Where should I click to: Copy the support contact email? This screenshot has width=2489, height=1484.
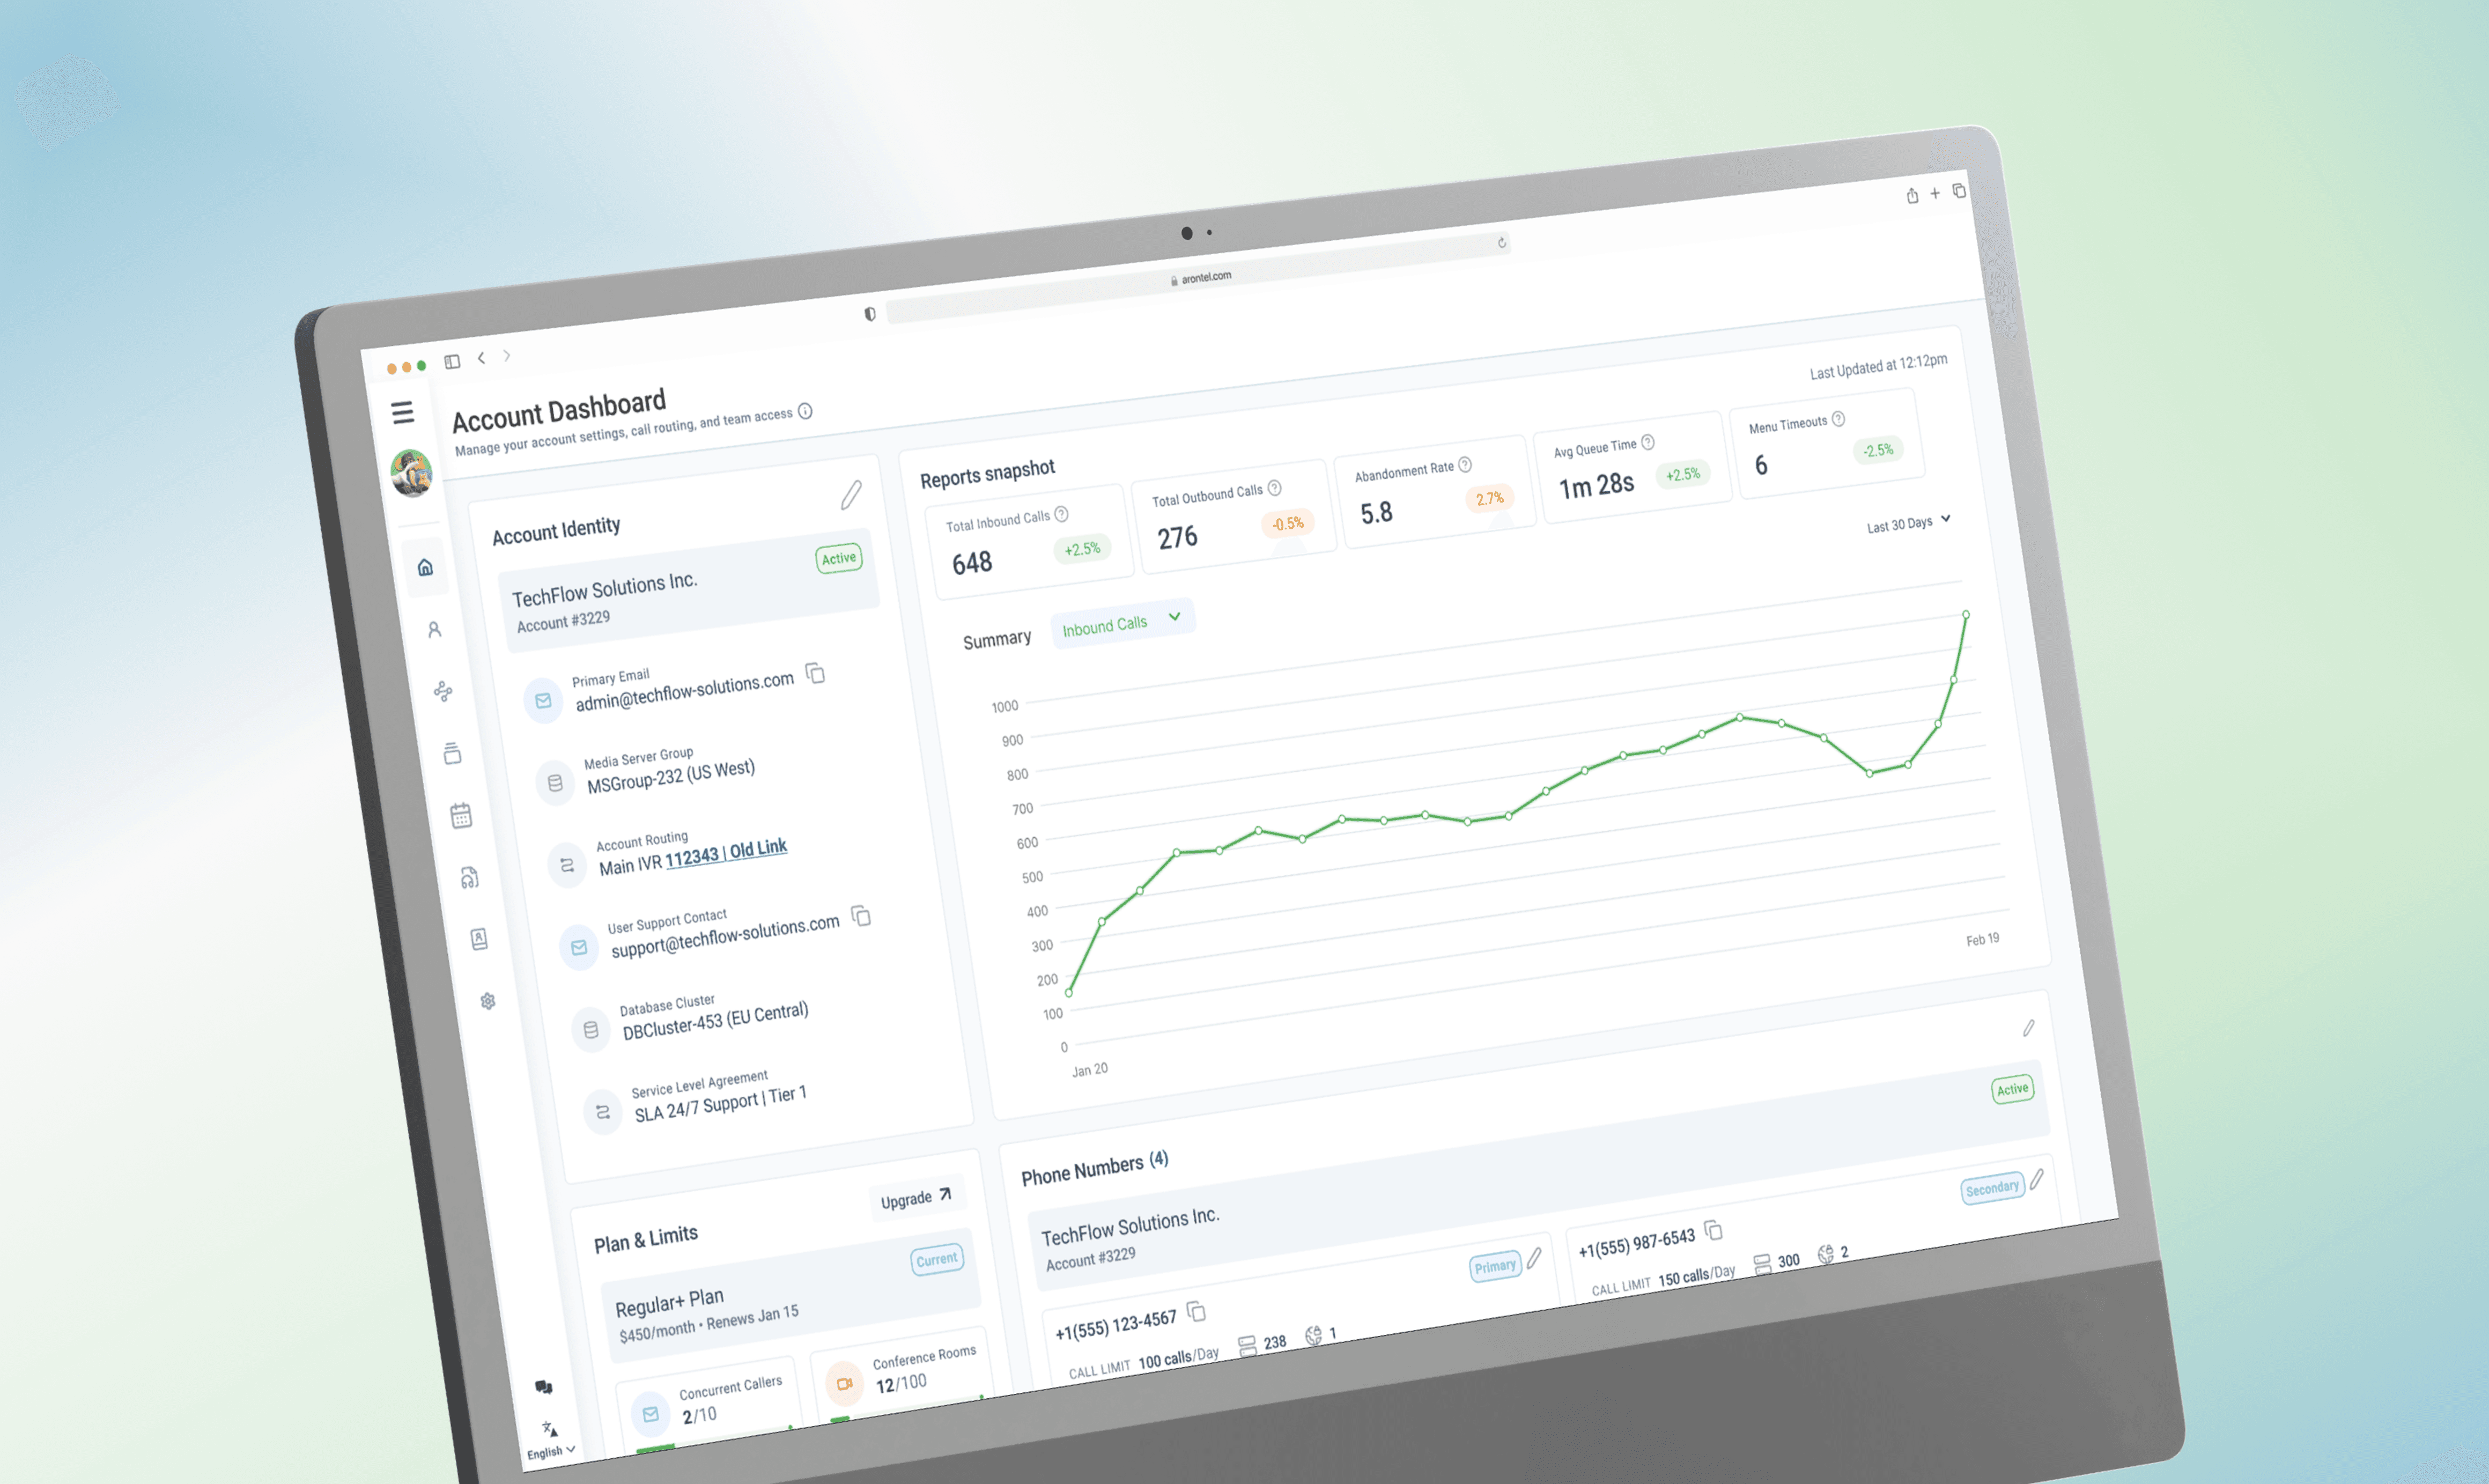861,916
